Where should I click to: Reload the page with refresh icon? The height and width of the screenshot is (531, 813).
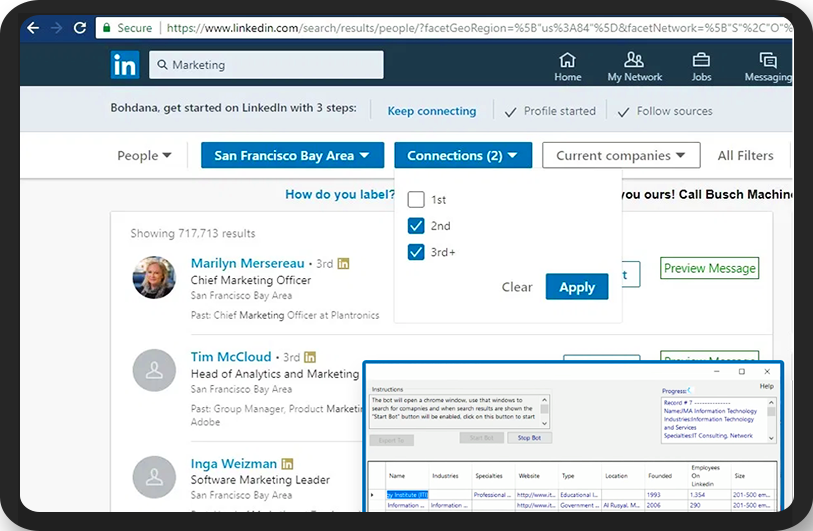tap(80, 27)
